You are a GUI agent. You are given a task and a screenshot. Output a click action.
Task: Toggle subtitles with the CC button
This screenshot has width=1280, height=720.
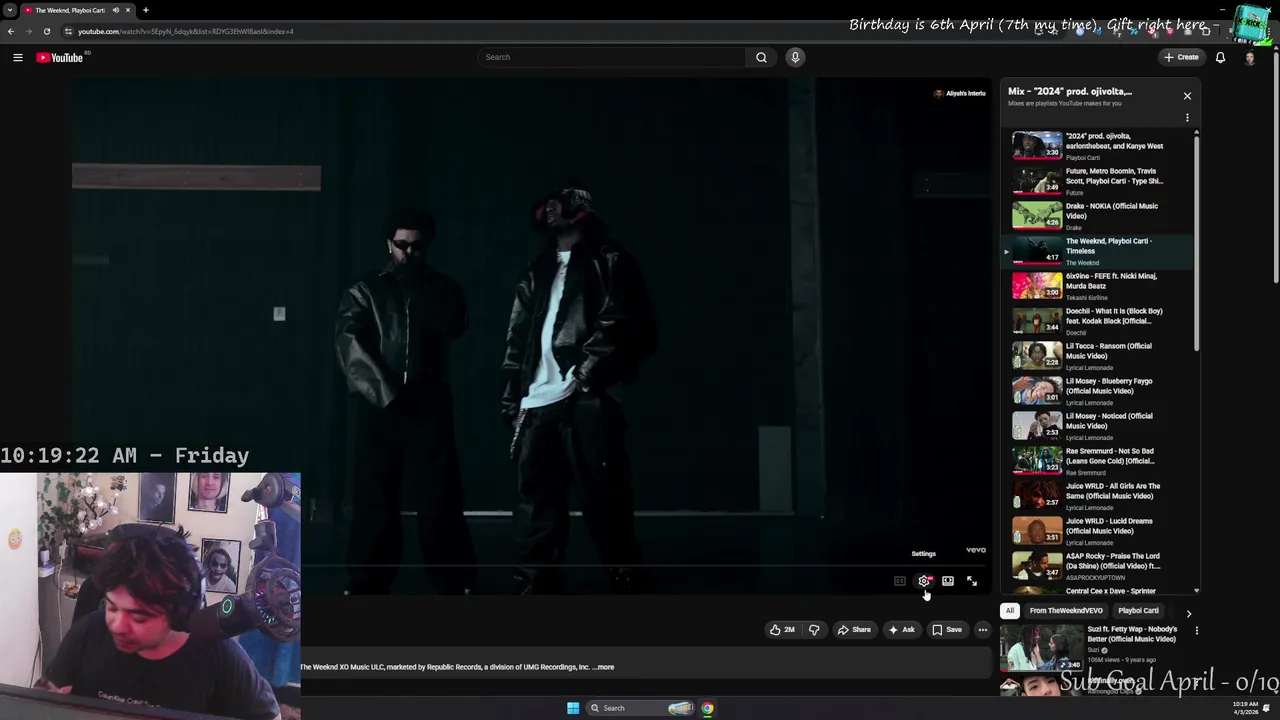tap(900, 581)
